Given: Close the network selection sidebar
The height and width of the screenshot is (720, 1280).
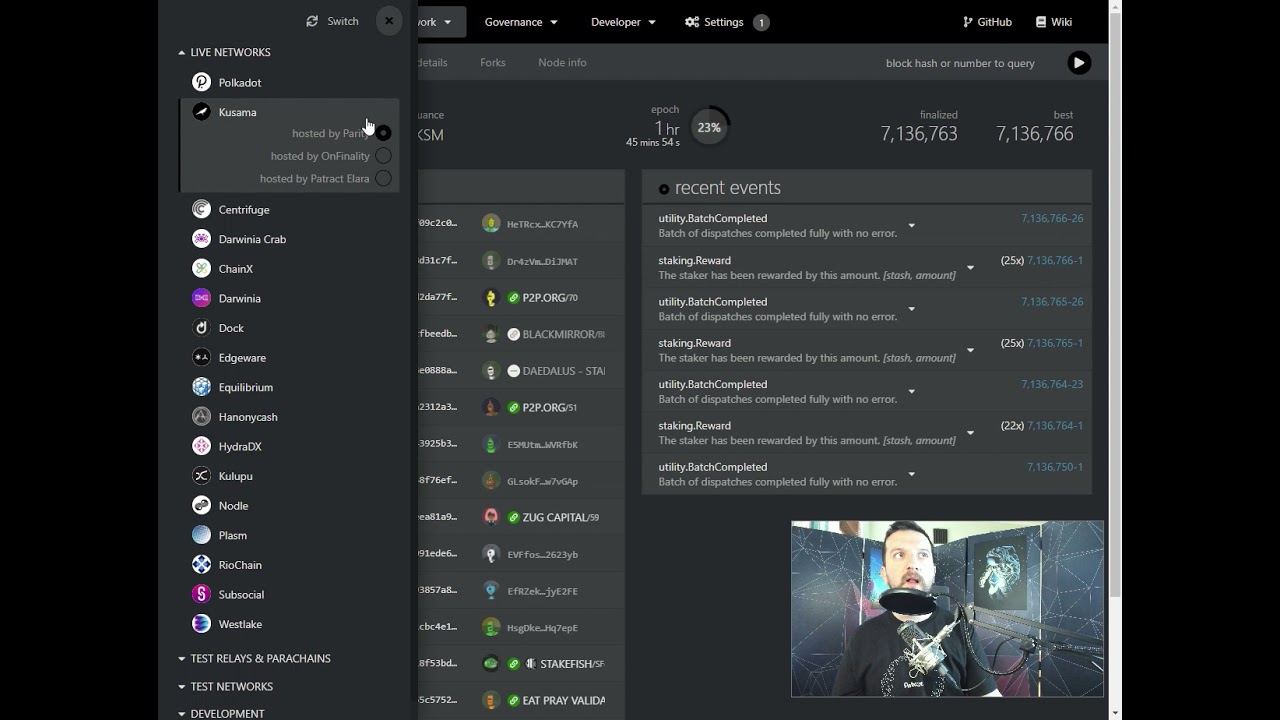Looking at the screenshot, I should tap(389, 21).
